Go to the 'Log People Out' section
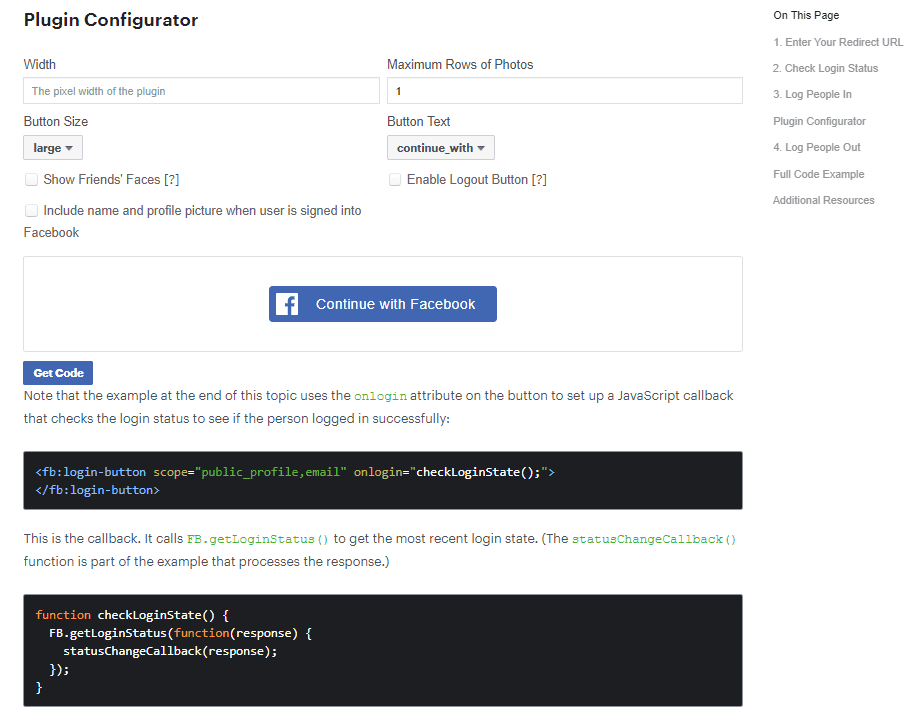 coord(816,147)
